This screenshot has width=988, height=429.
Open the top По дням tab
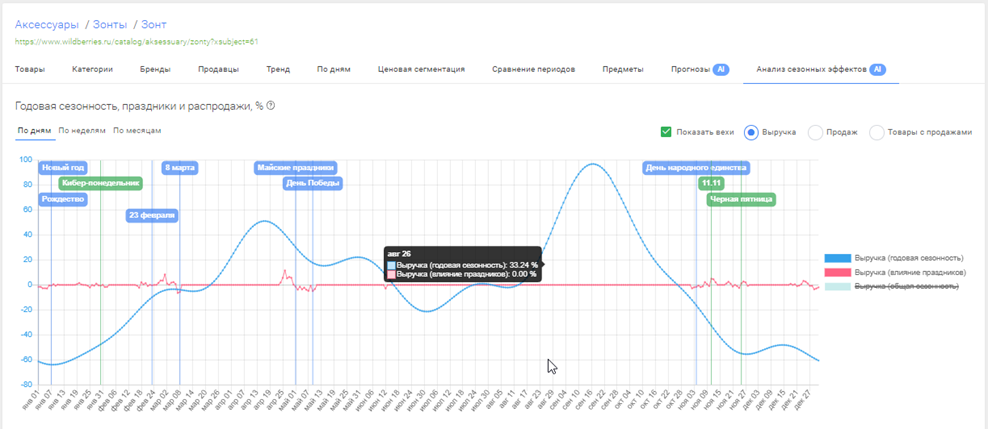[333, 69]
